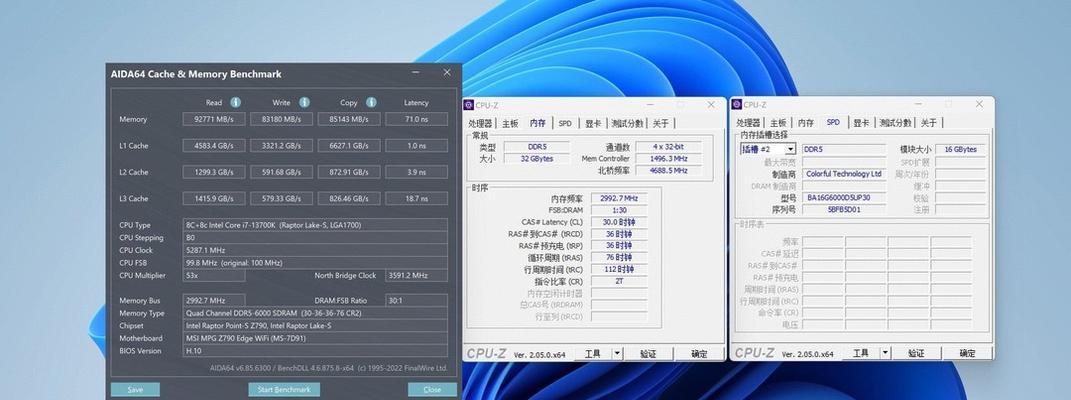Click the Memory Latency value 71.0 ns
Viewport: 1071px width, 400px height.
[417, 119]
